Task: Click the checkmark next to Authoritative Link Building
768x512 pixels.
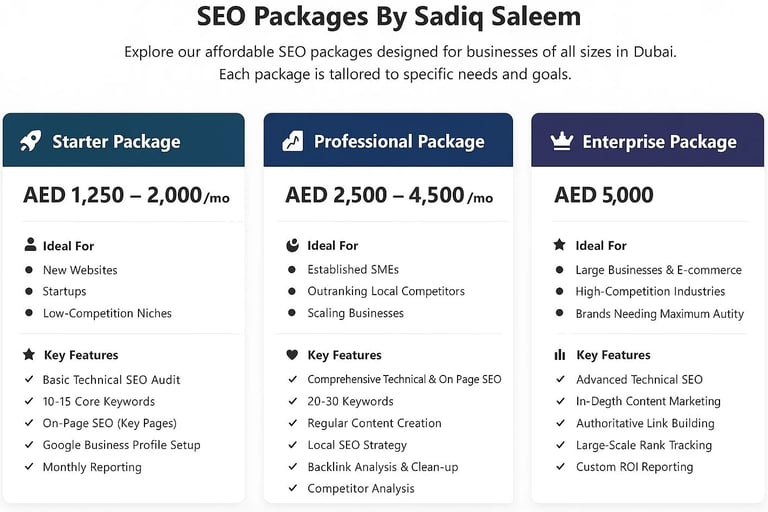Action: (559, 423)
